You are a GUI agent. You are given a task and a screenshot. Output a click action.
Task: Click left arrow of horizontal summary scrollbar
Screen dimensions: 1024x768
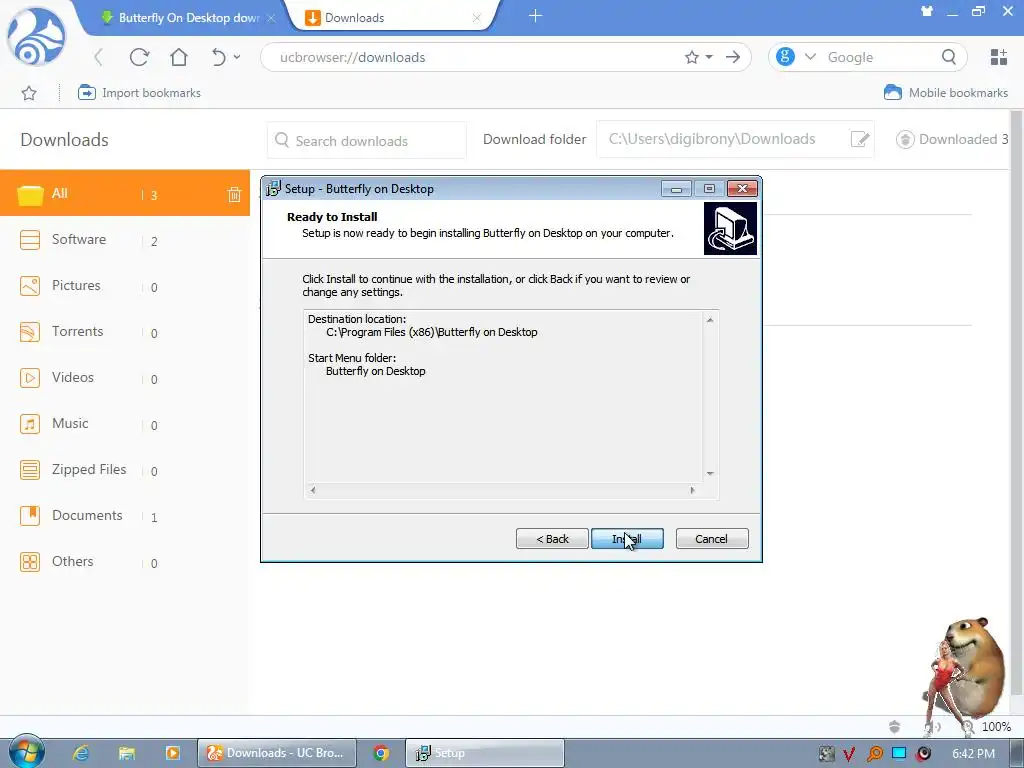(x=313, y=490)
